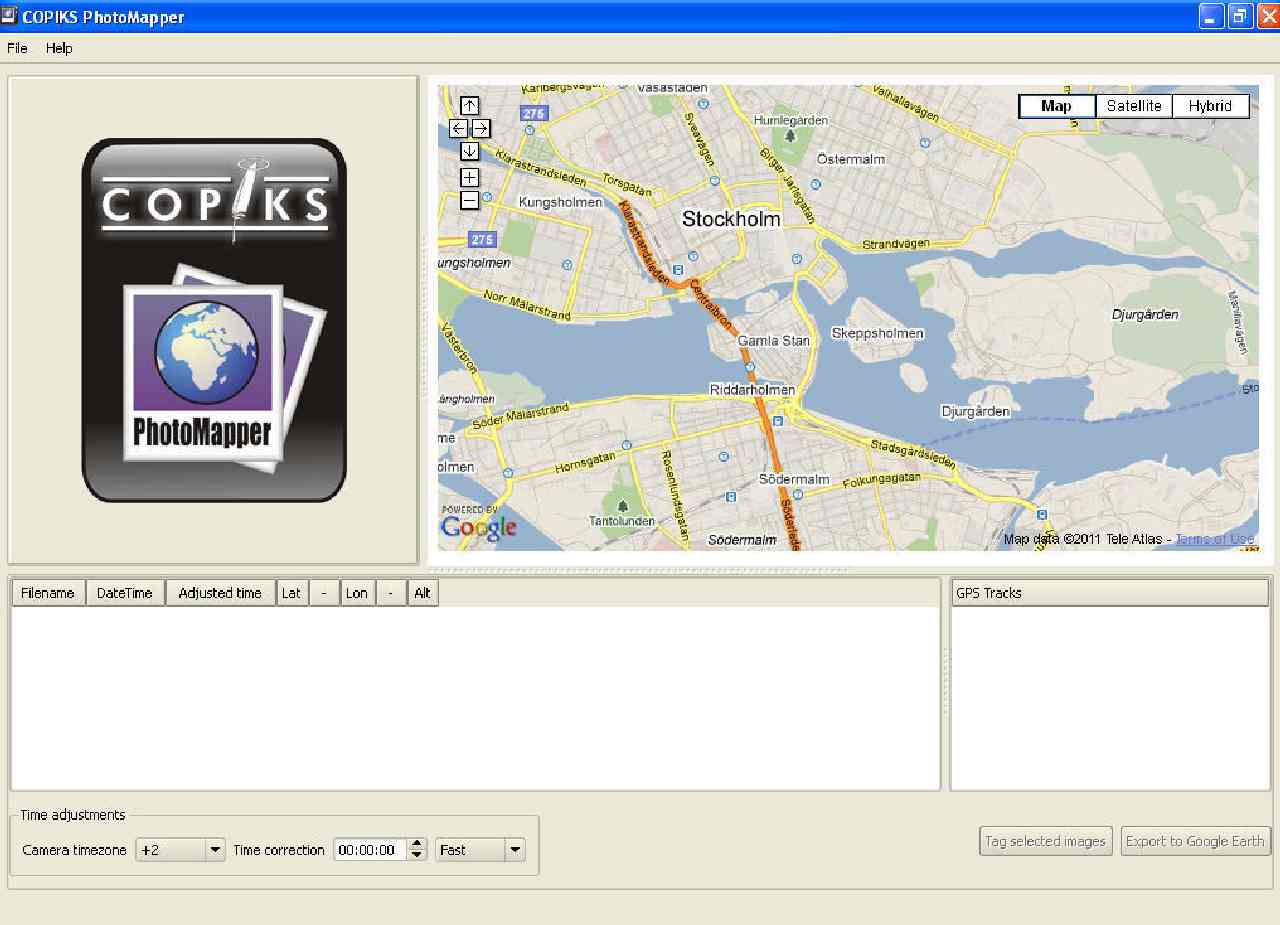Sort by DateTime column header
Image resolution: width=1280 pixels, height=925 pixels.
125,593
